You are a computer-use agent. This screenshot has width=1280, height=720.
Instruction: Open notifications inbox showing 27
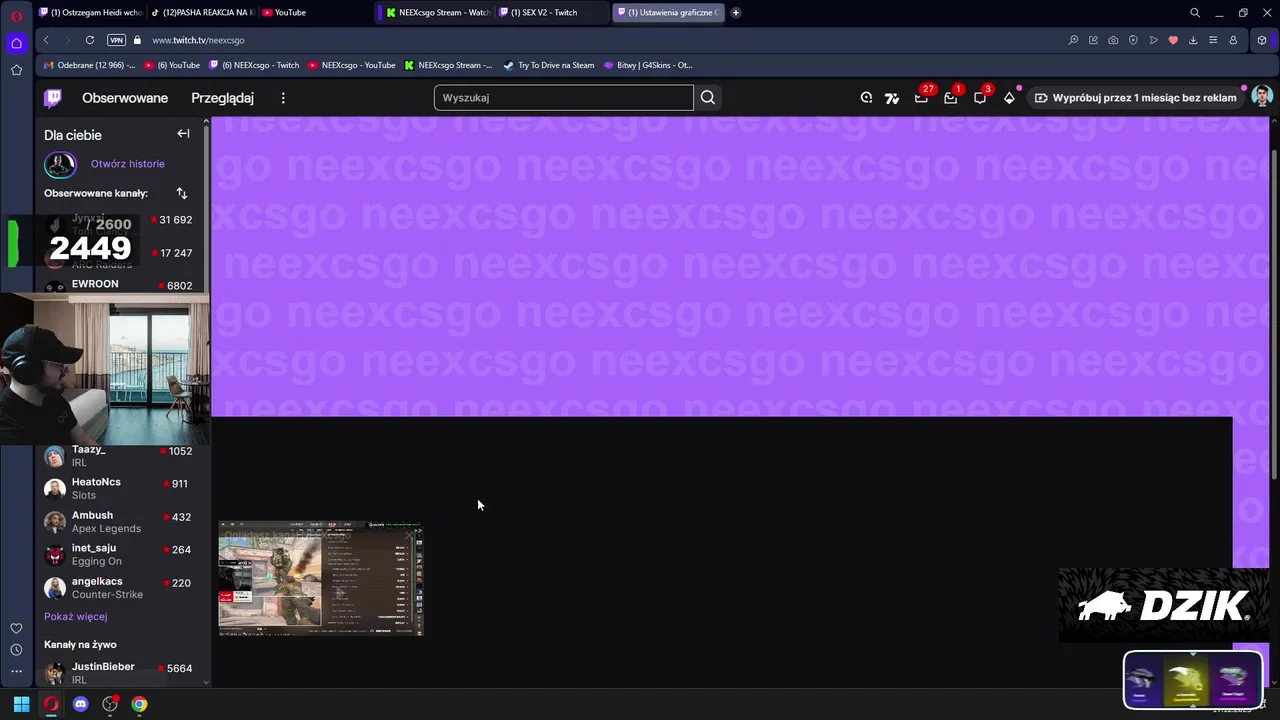[922, 97]
